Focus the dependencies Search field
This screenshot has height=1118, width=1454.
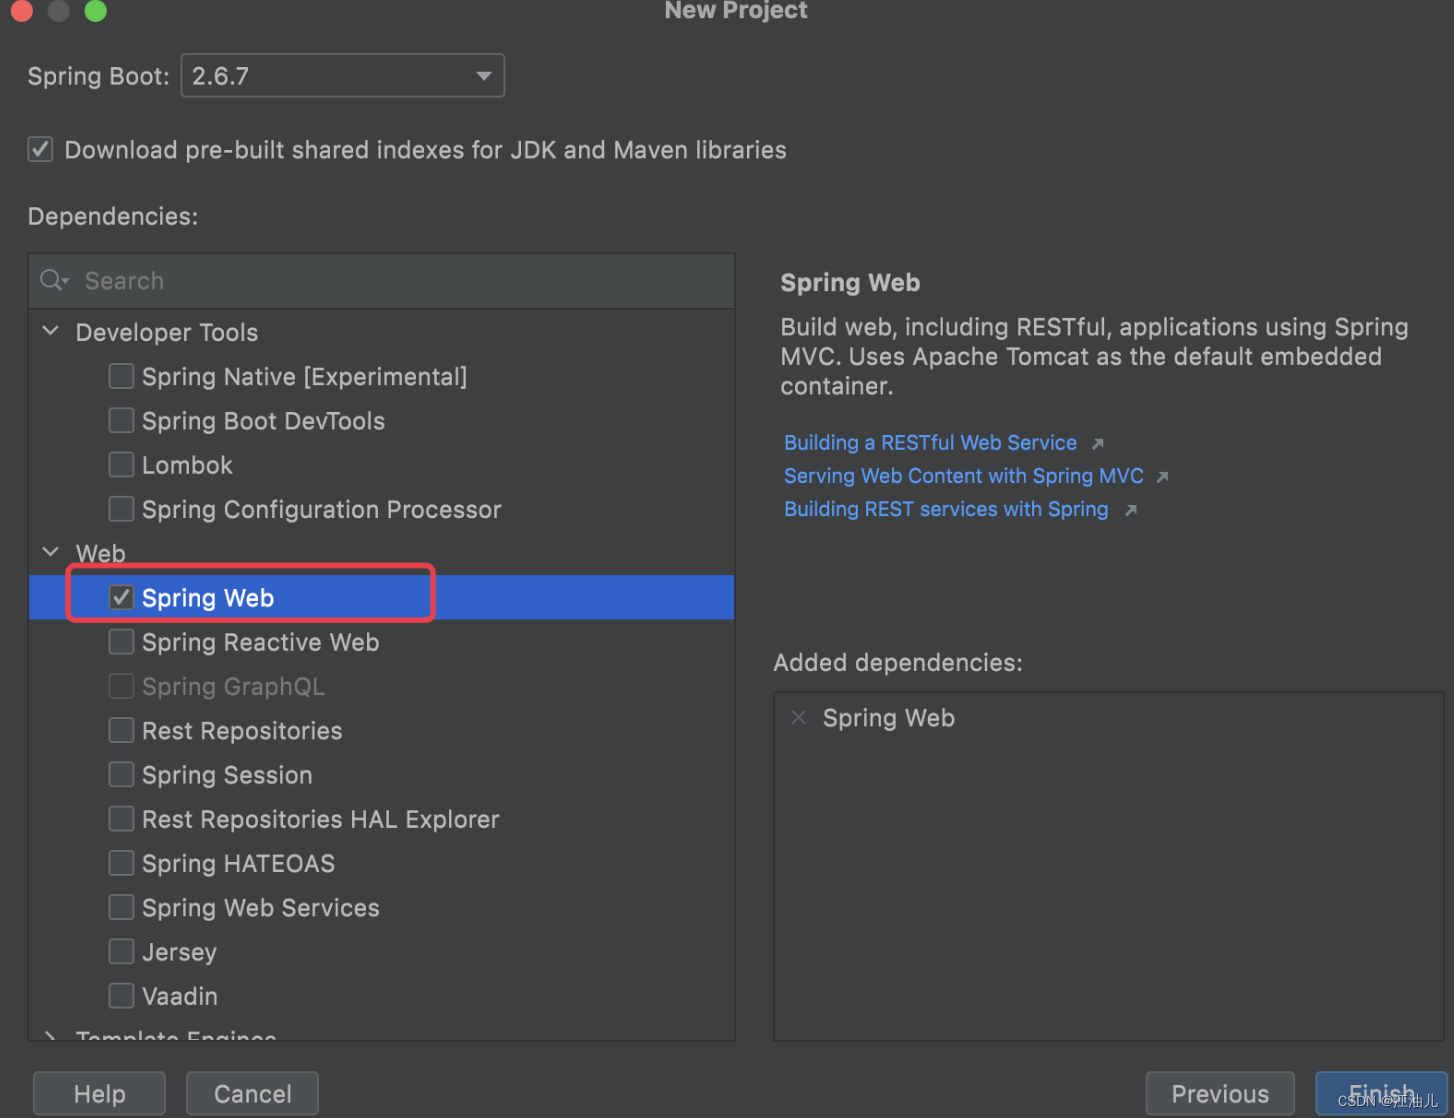pos(382,281)
